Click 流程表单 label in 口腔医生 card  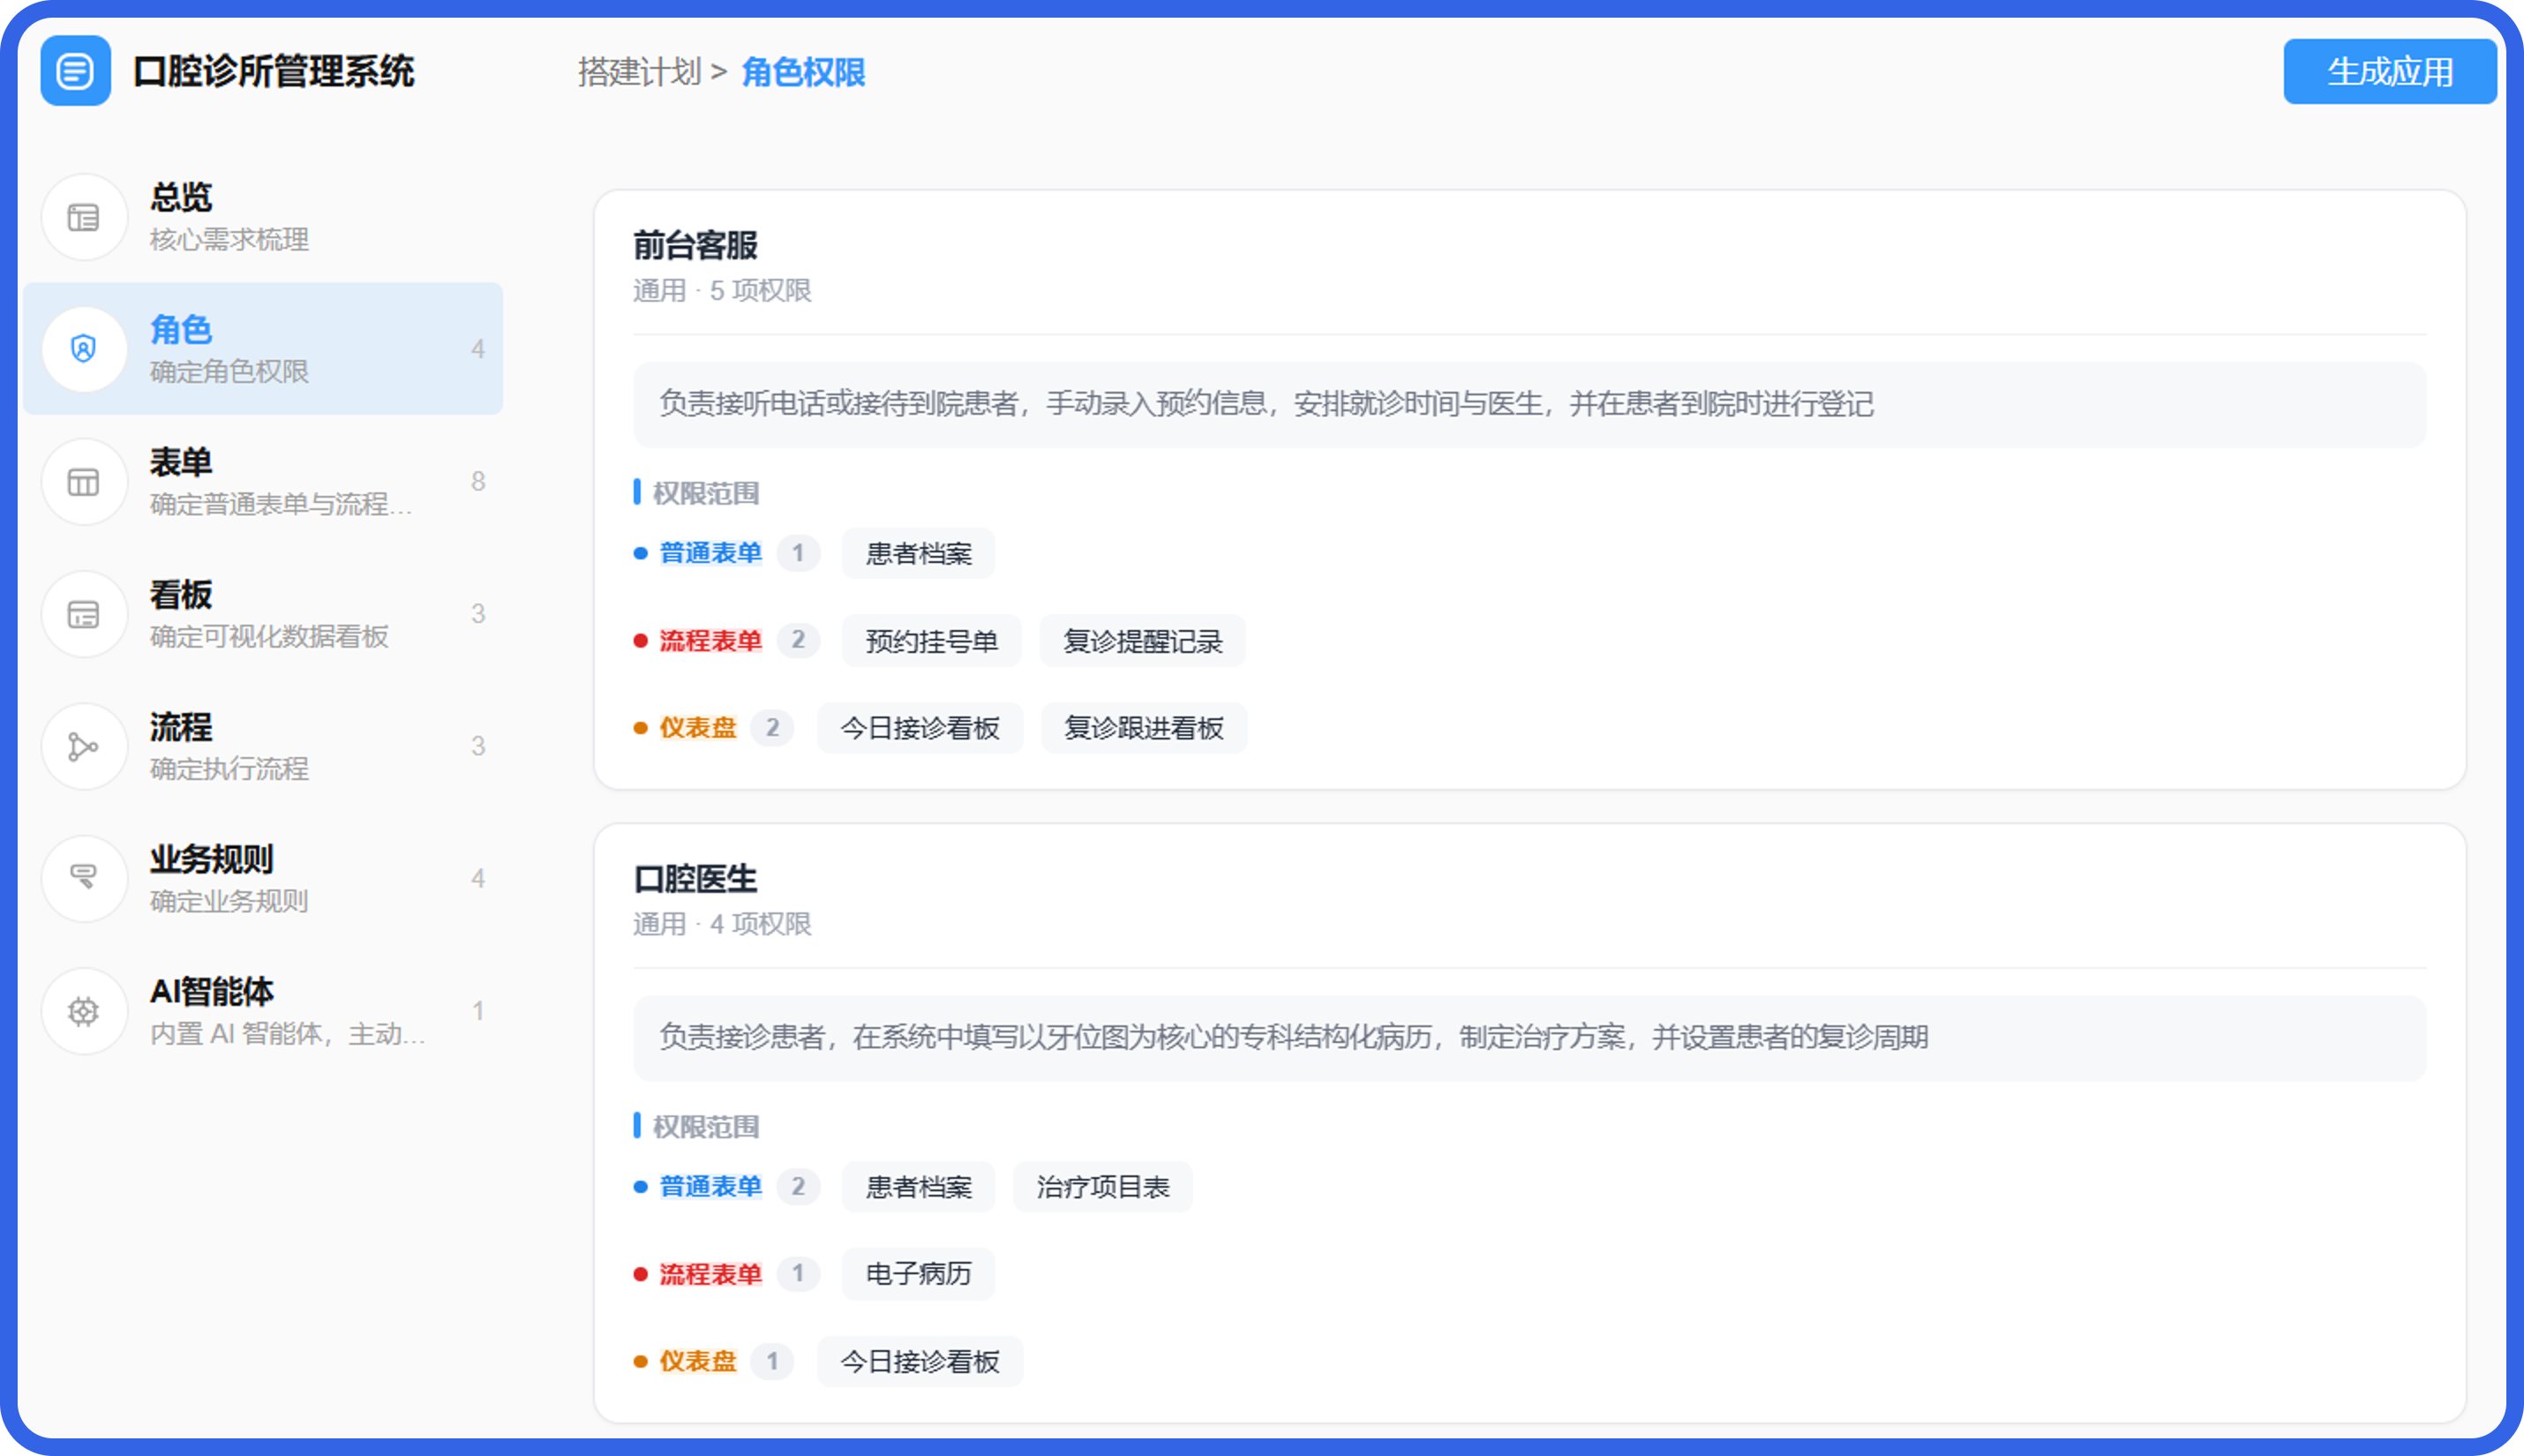711,1274
